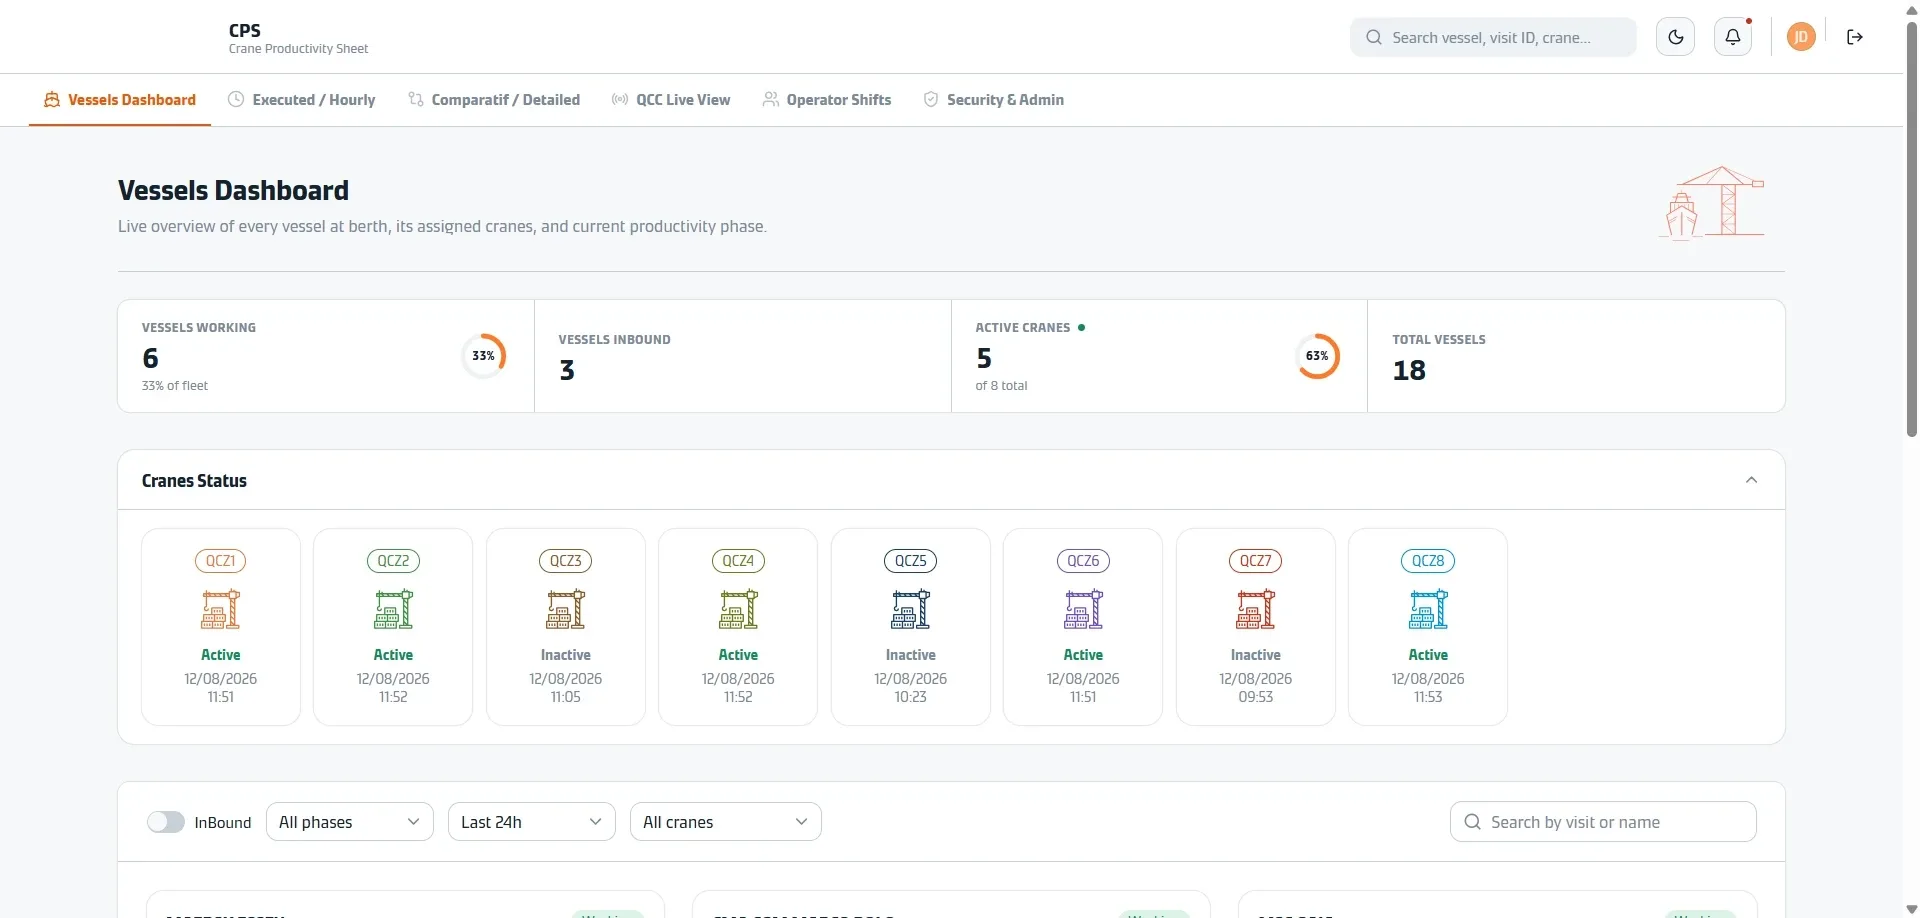Viewport: 1920px width, 918px height.
Task: Click the QCZ8 badge label
Action: [1428, 561]
